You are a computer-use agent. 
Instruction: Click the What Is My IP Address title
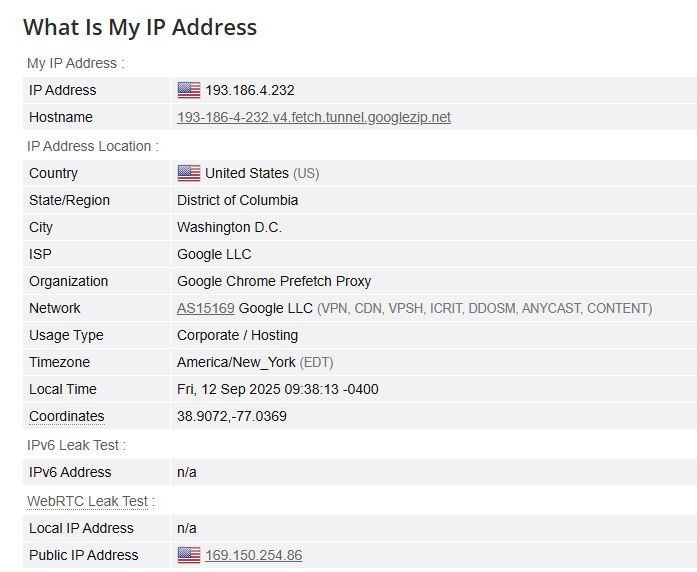coord(140,28)
